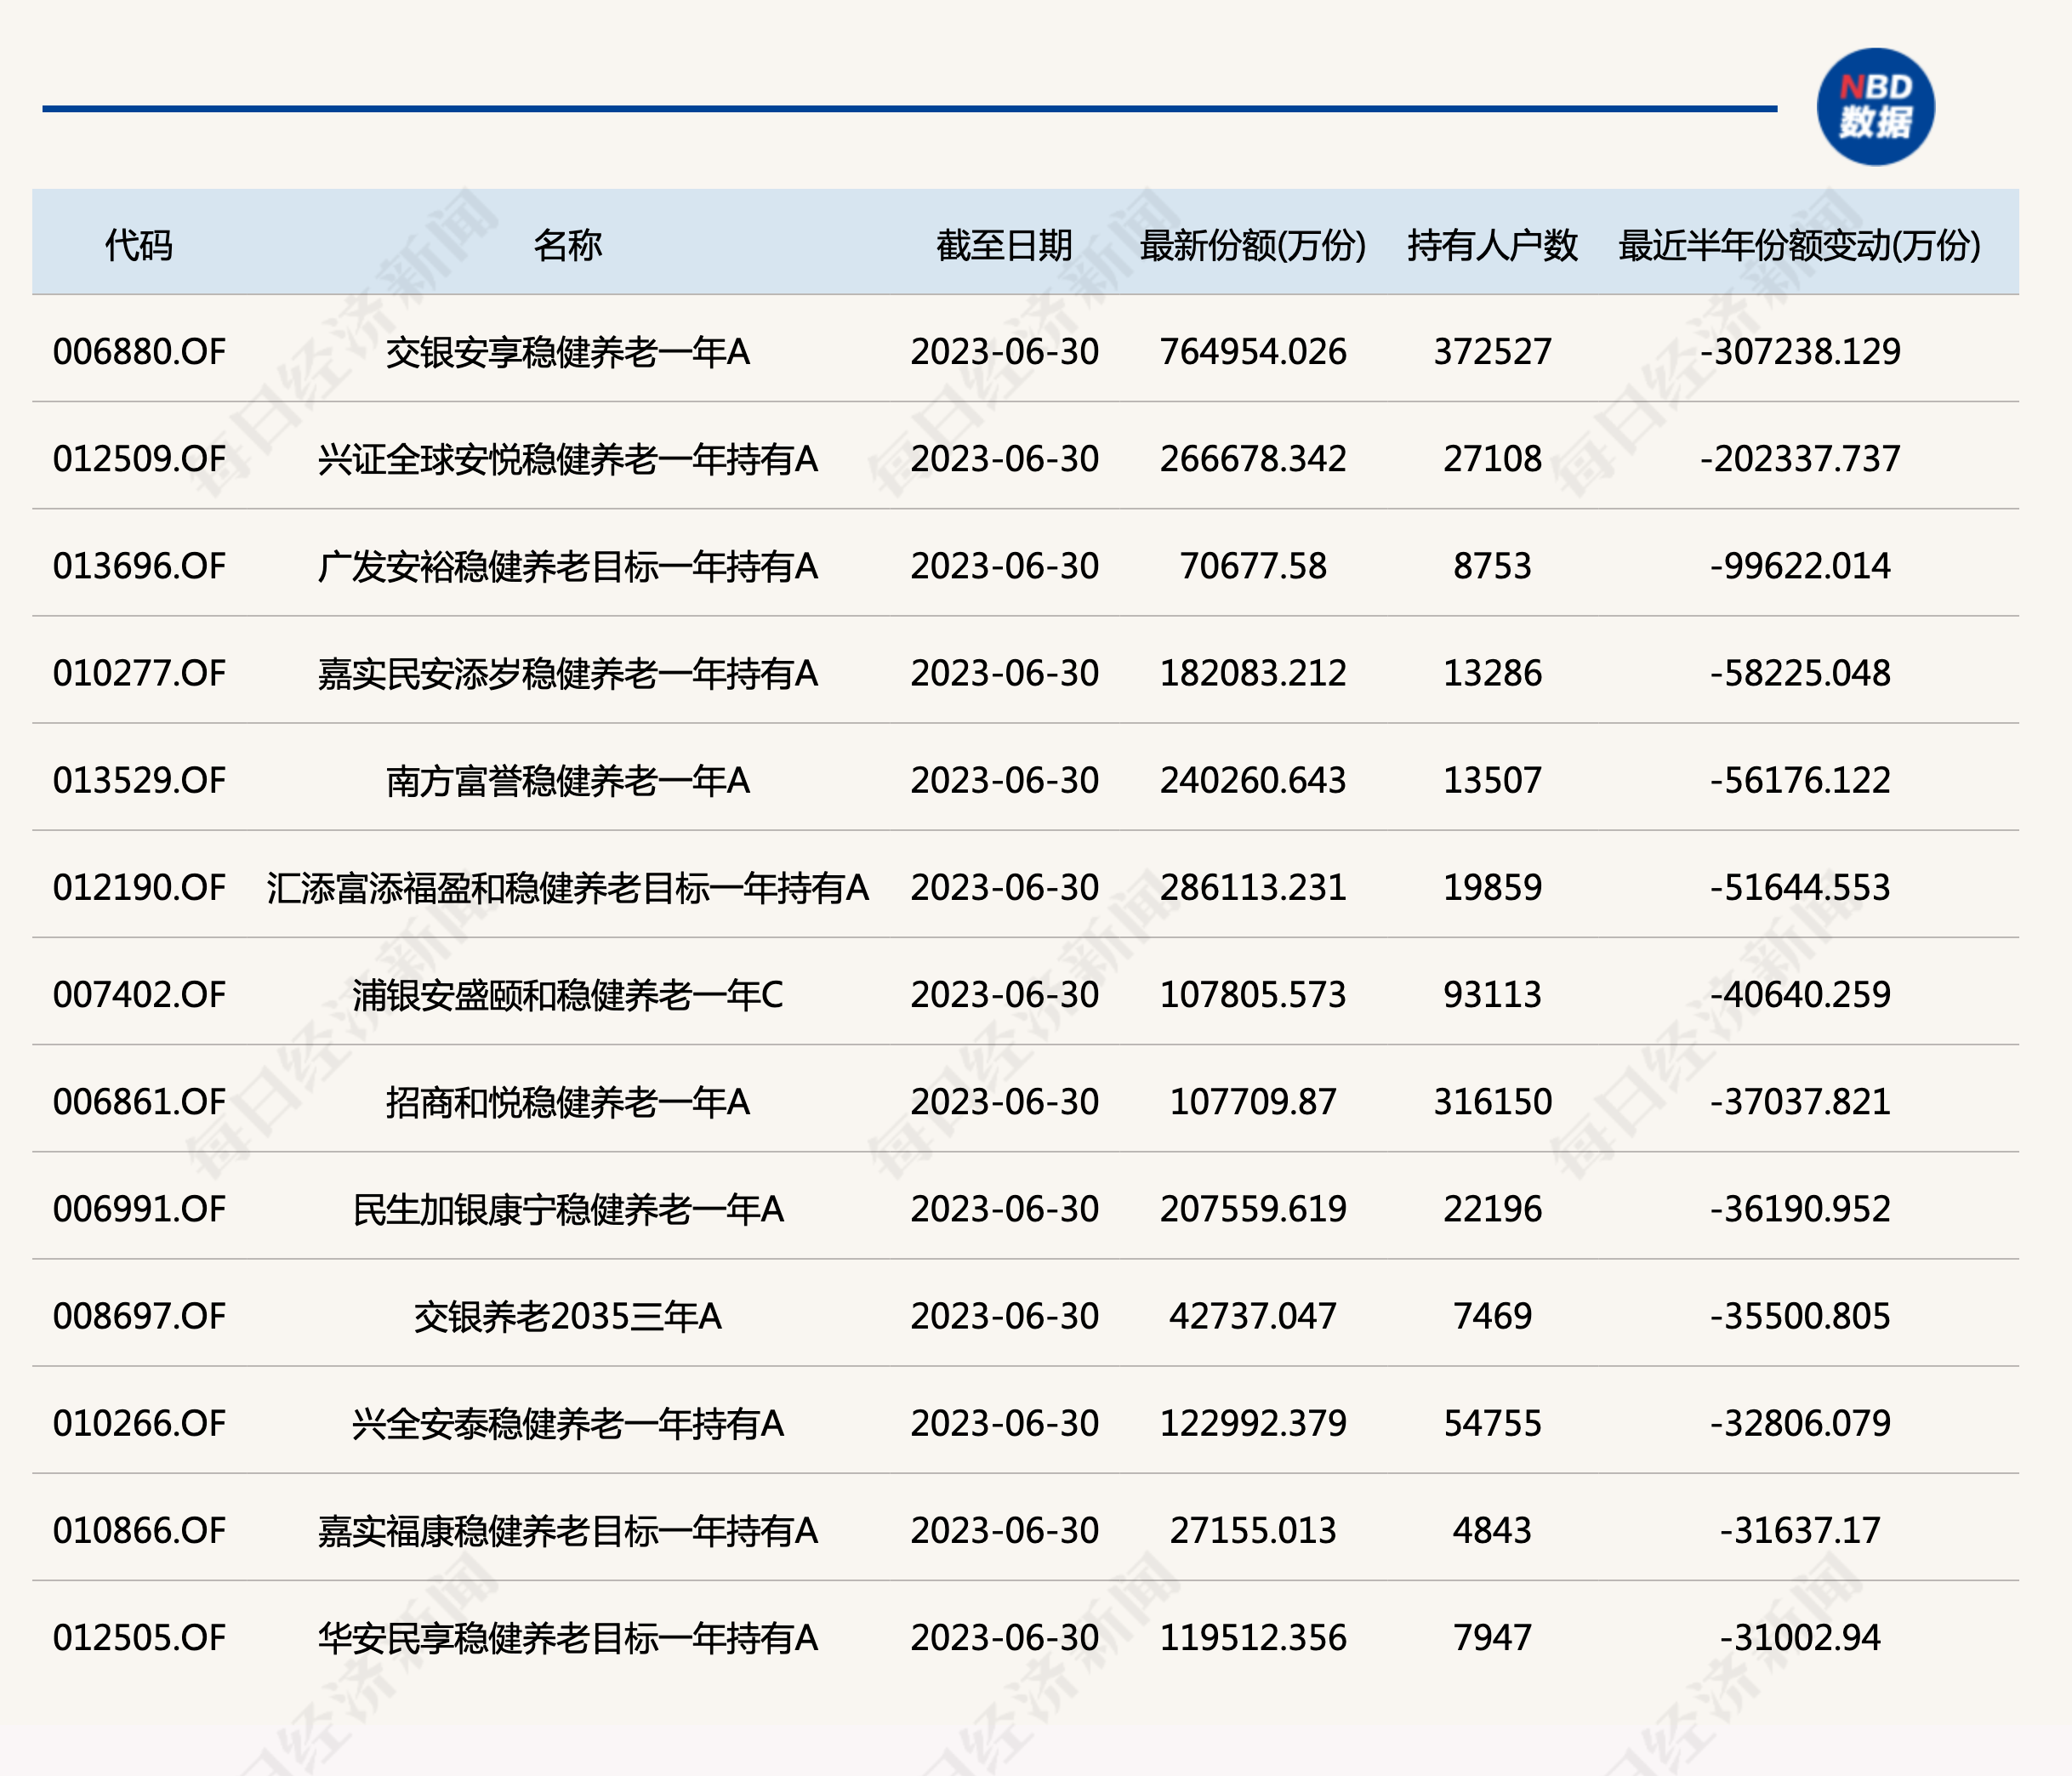This screenshot has width=2072, height=1776.
Task: Click fund name 招商和悦稳健养老一年A
Action: point(567,1102)
